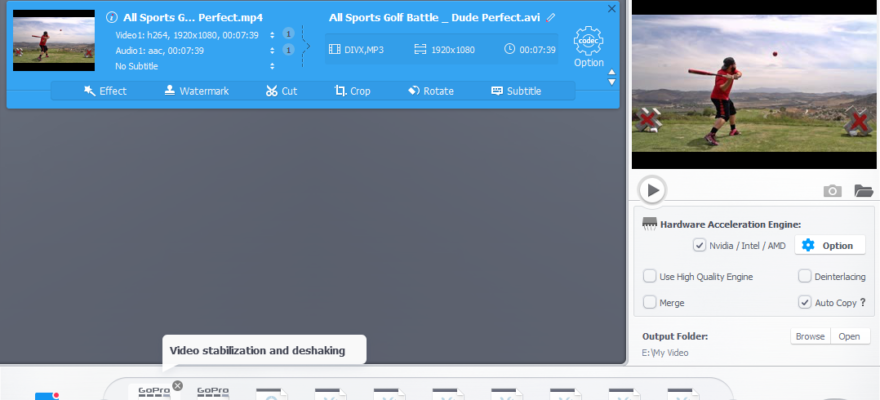This screenshot has width=880, height=400.
Task: Move the video item down in list
Action: click(x=612, y=82)
